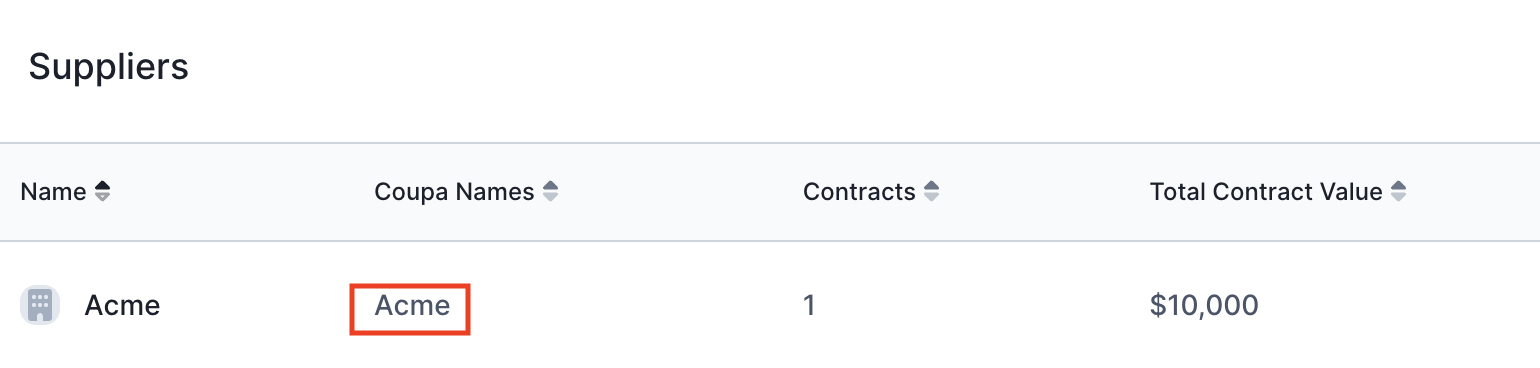Sort Name column ascending with up arrow
The width and height of the screenshot is (1540, 368).
(x=102, y=186)
